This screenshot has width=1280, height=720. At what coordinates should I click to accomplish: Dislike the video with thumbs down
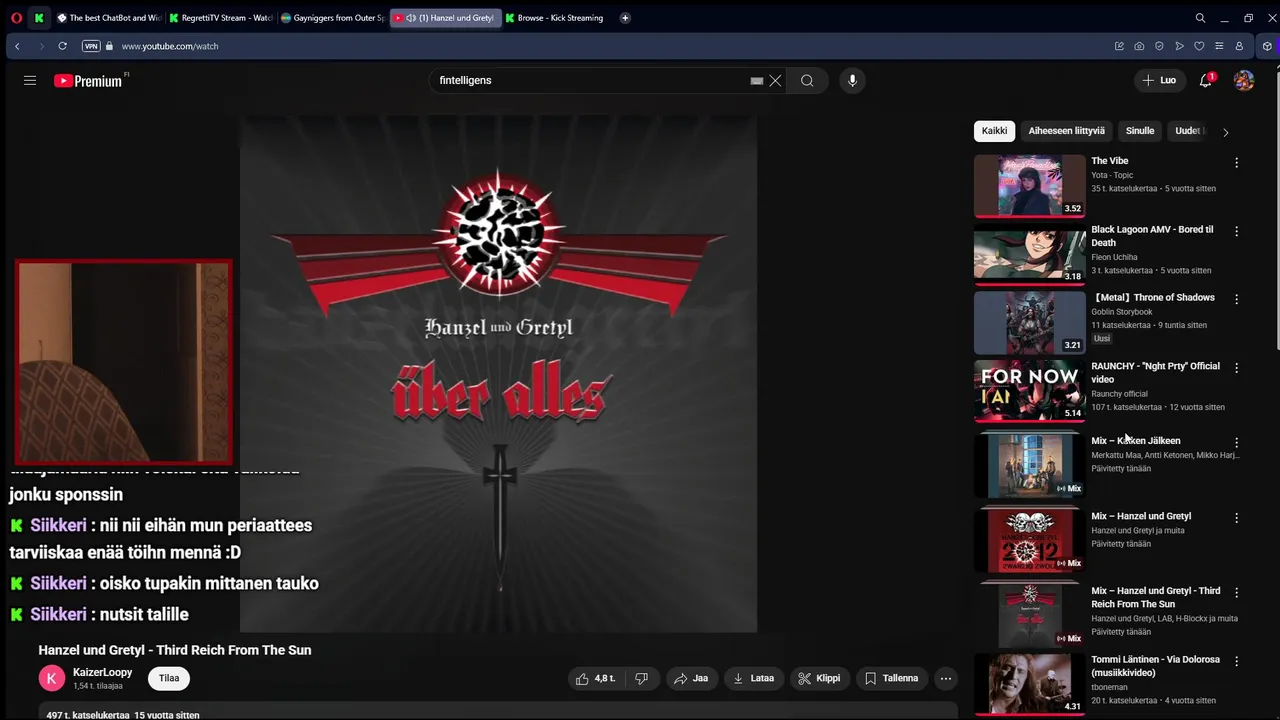[641, 678]
